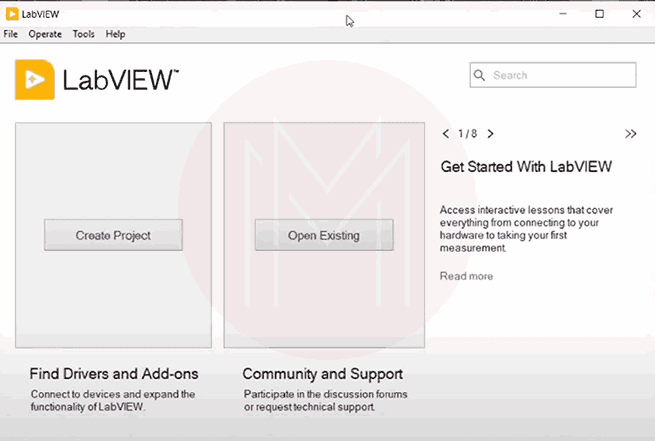The width and height of the screenshot is (655, 441).
Task: Open Find Drivers and Add-ons
Action: pos(114,374)
